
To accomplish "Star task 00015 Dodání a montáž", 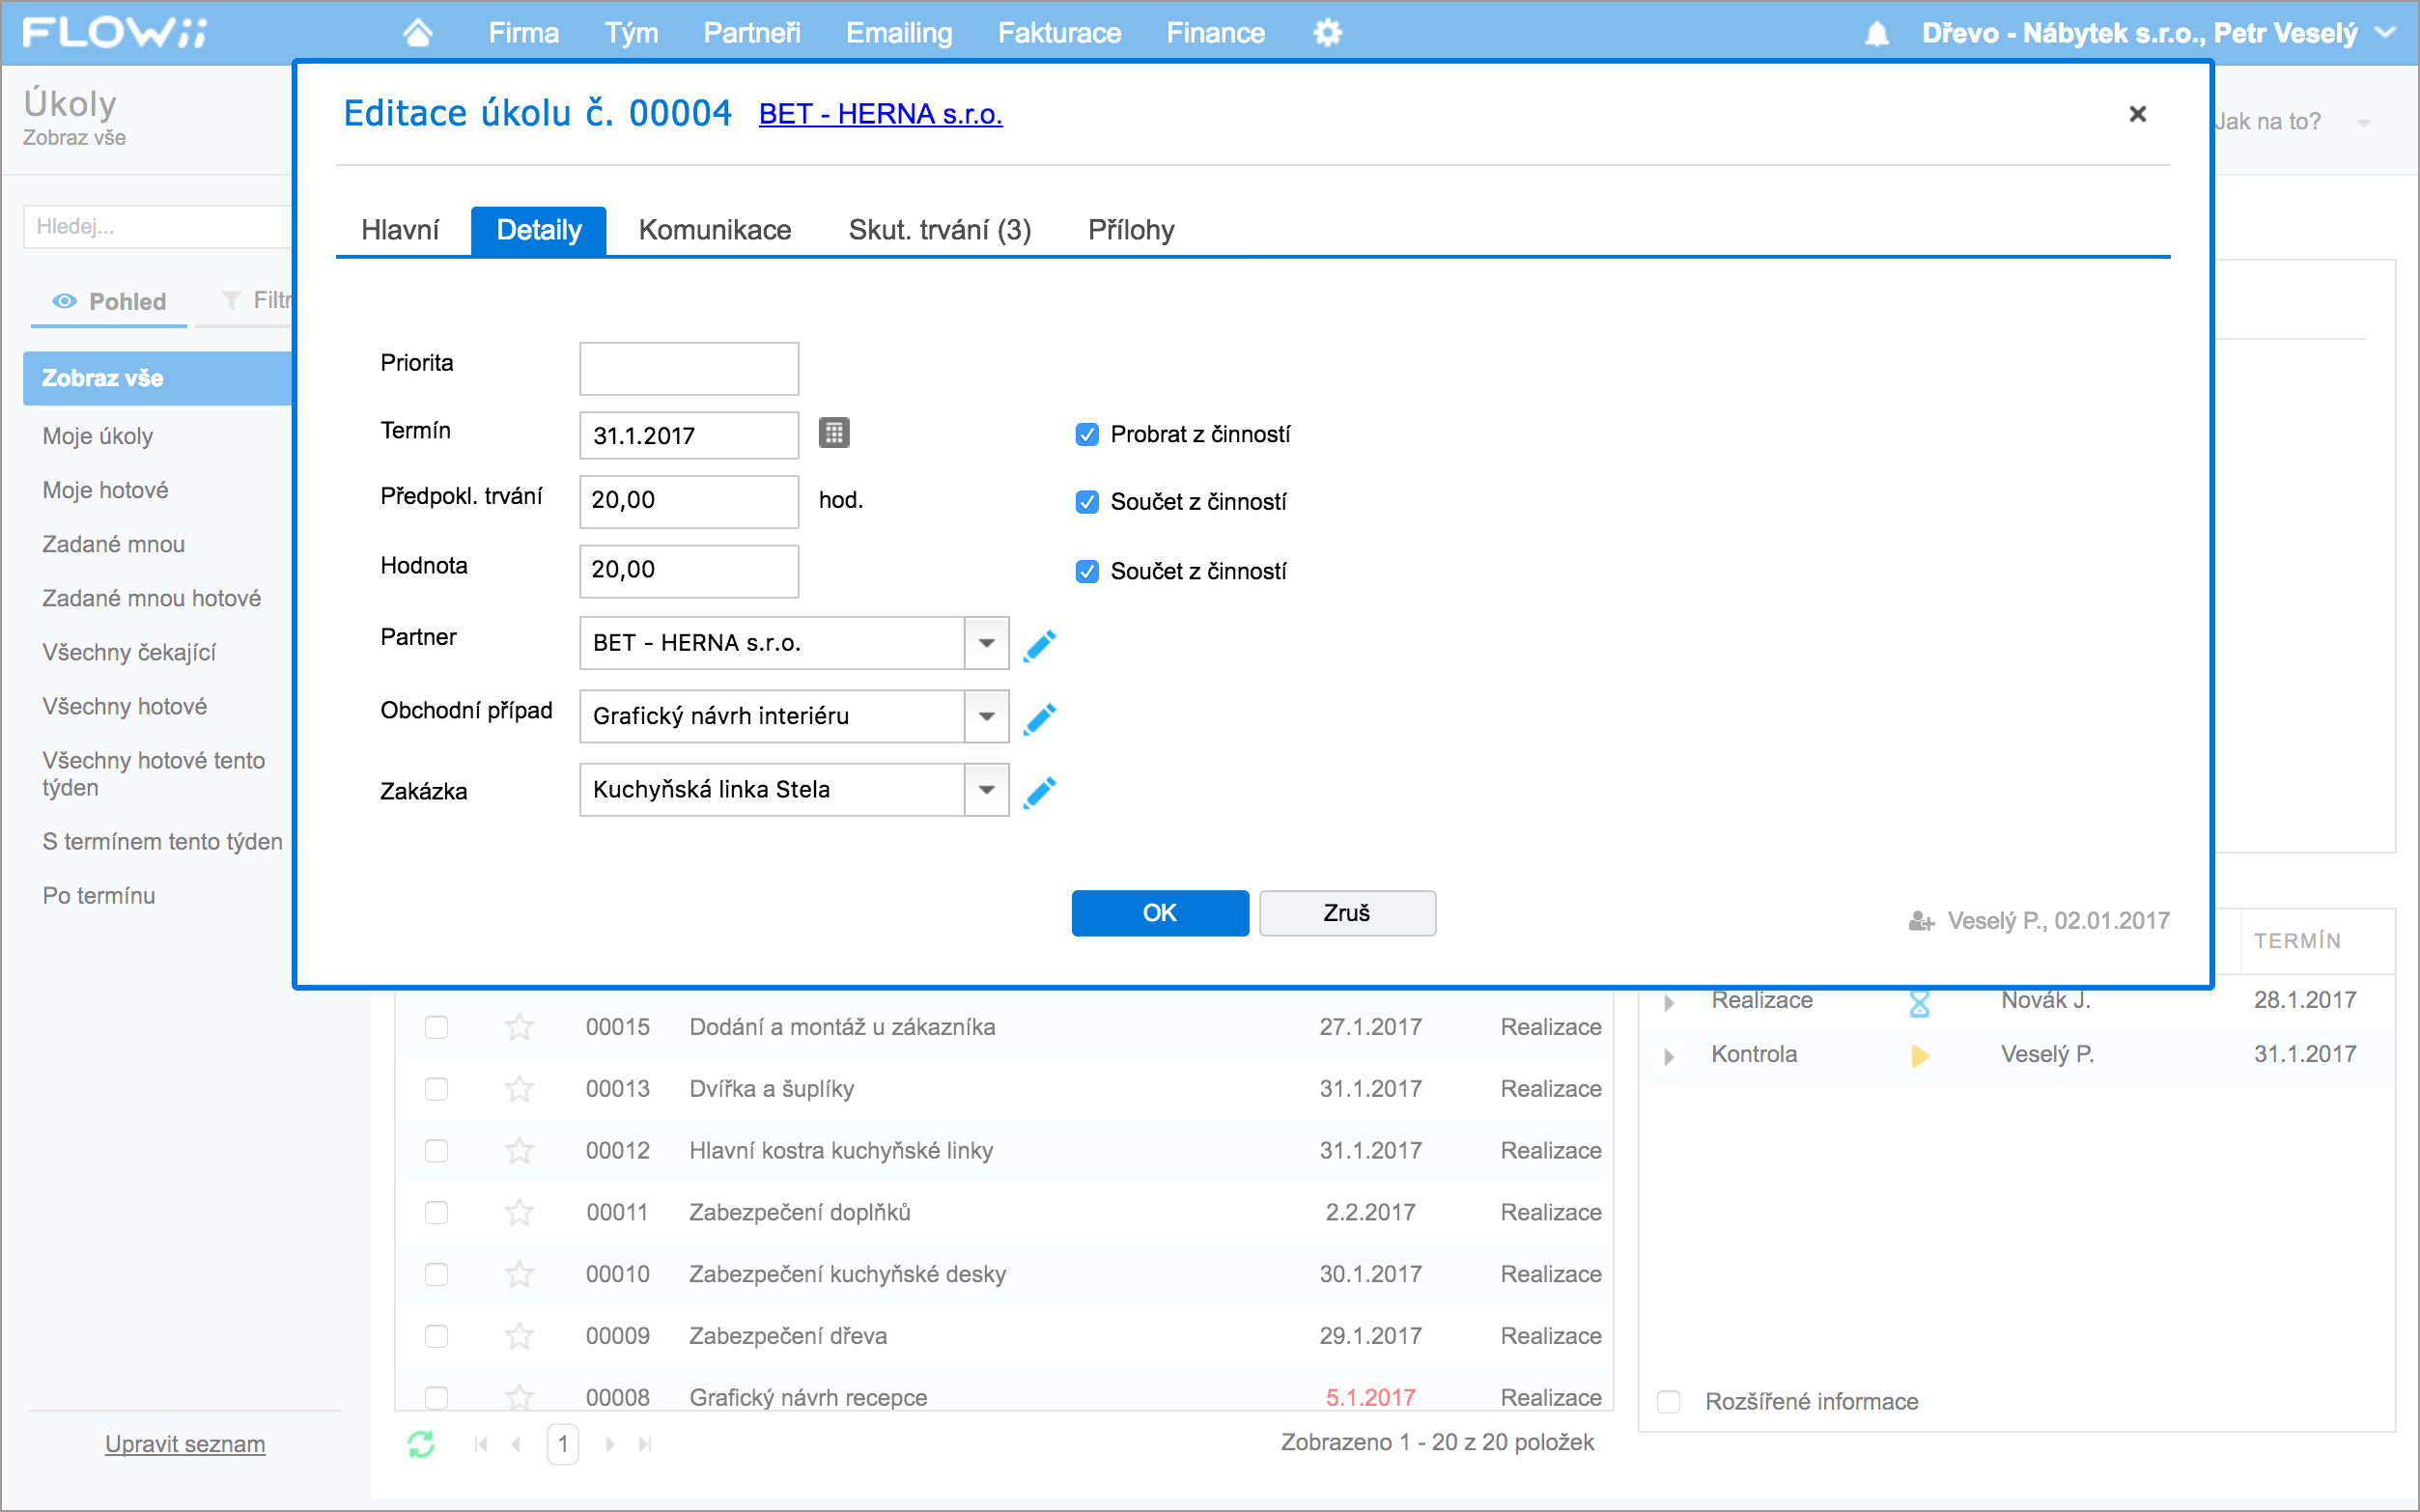I will tap(519, 1027).
